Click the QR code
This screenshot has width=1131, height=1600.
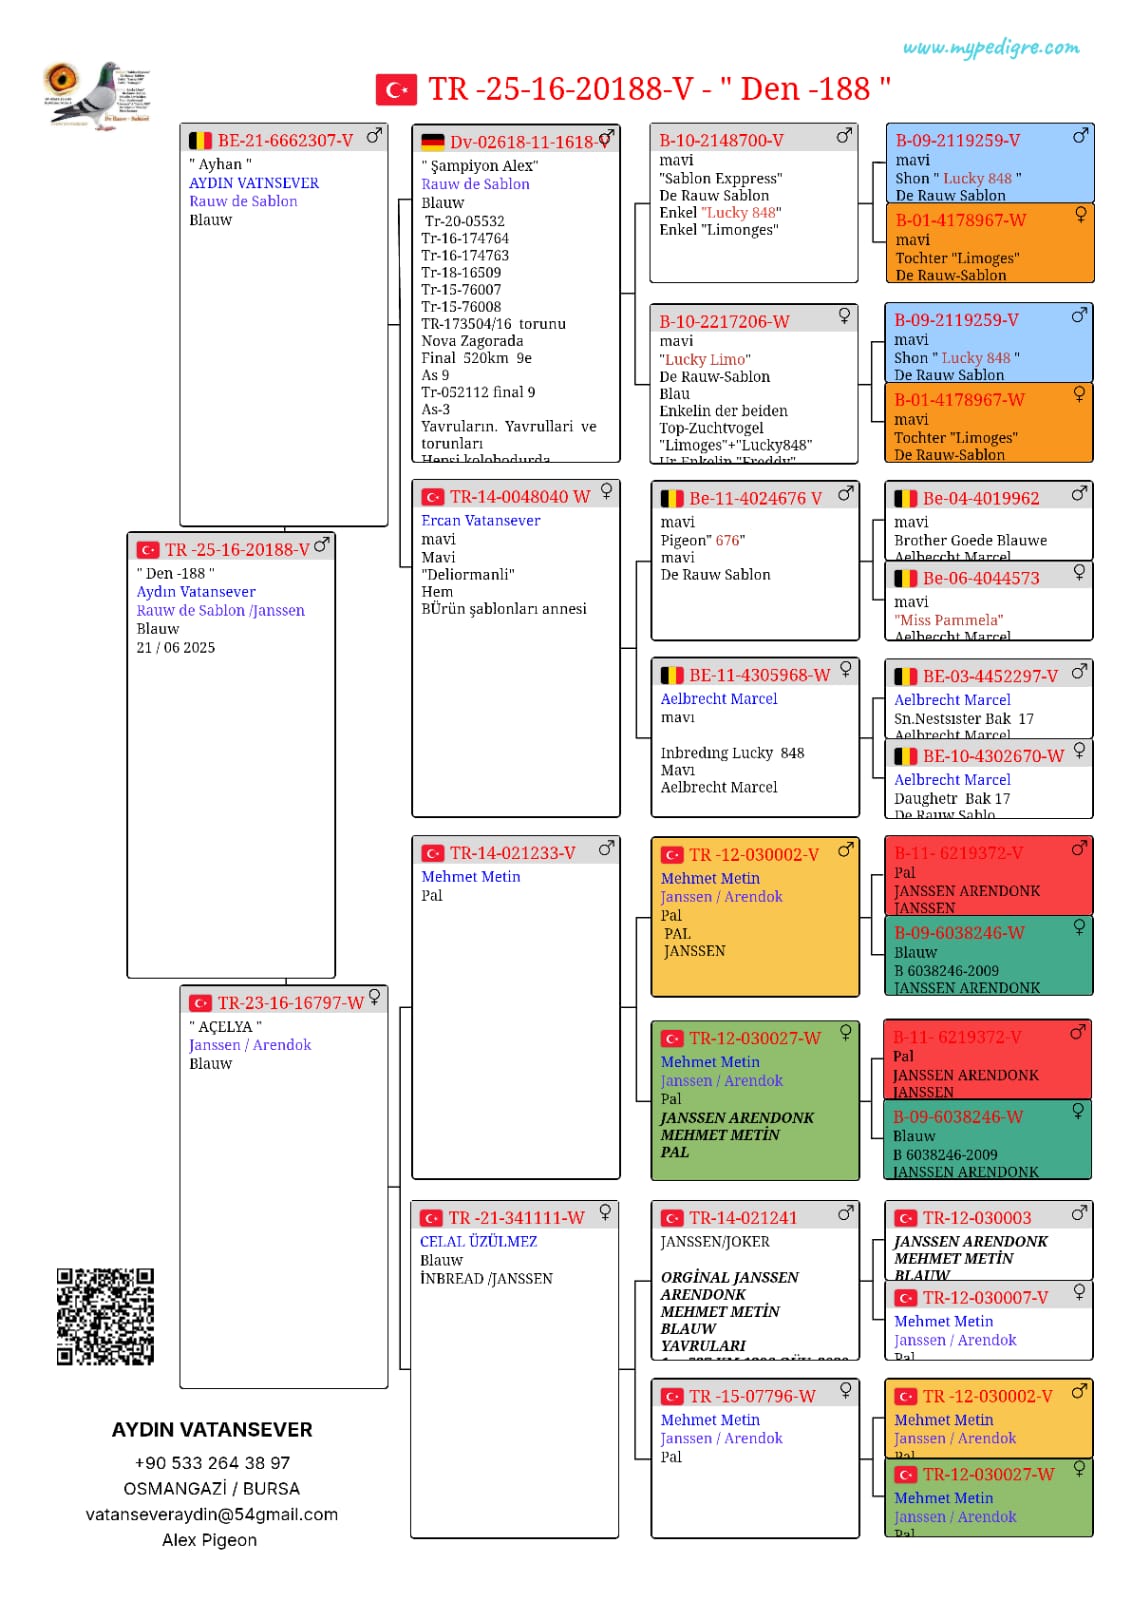tap(105, 1316)
